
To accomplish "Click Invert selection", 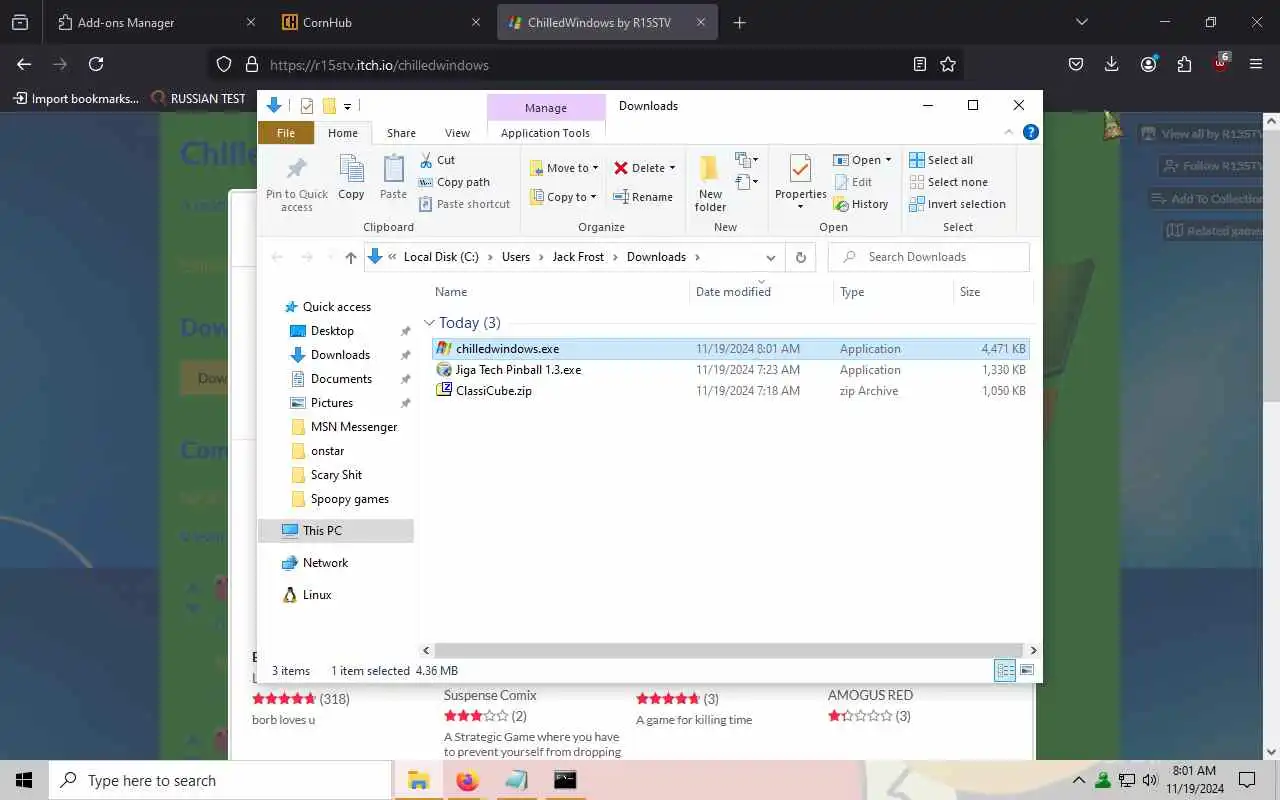I will point(957,204).
